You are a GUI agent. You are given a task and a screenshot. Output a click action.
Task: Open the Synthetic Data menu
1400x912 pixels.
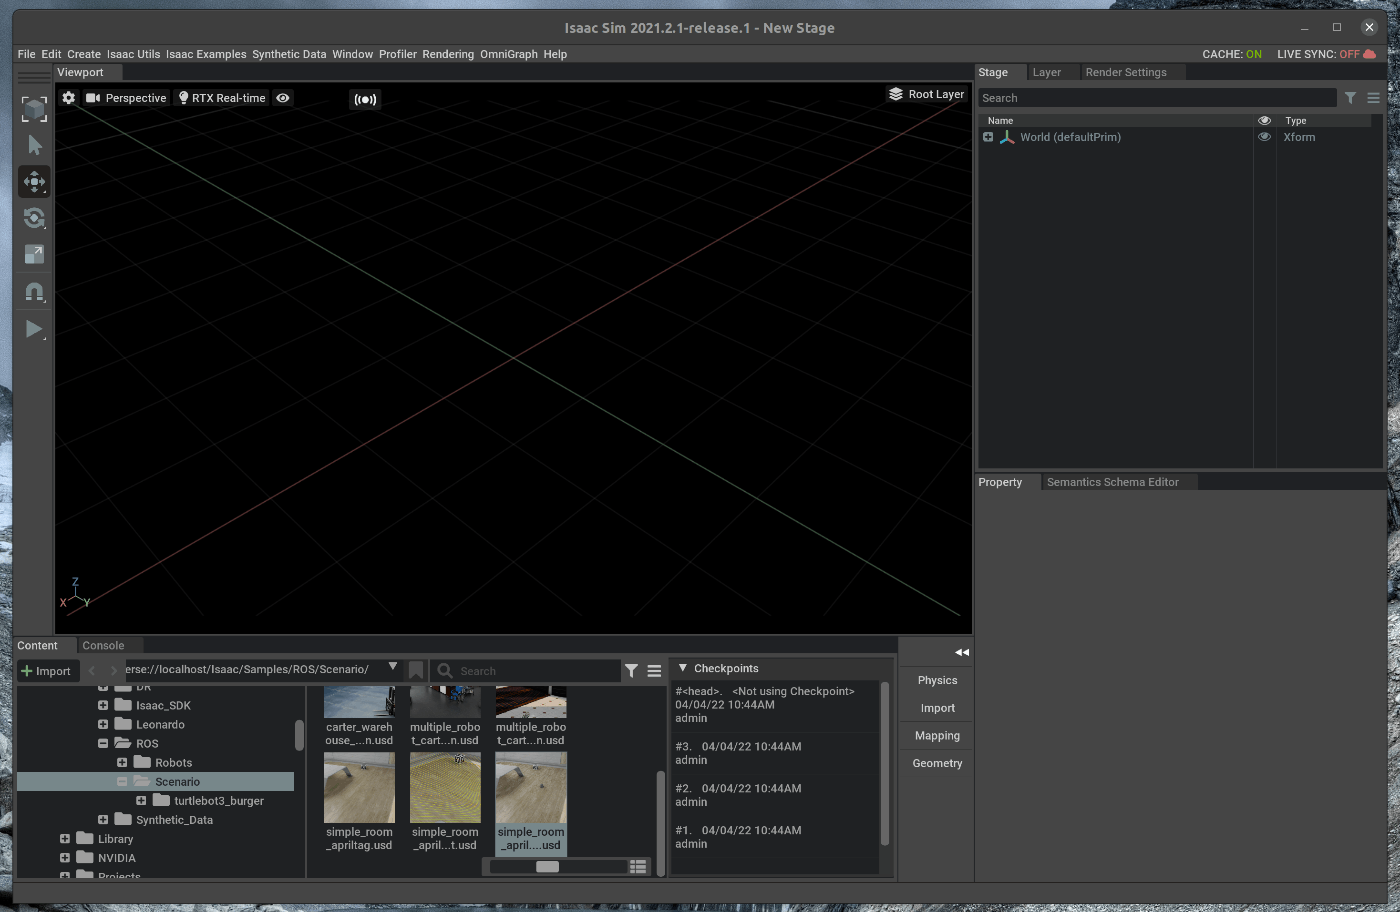pos(289,54)
